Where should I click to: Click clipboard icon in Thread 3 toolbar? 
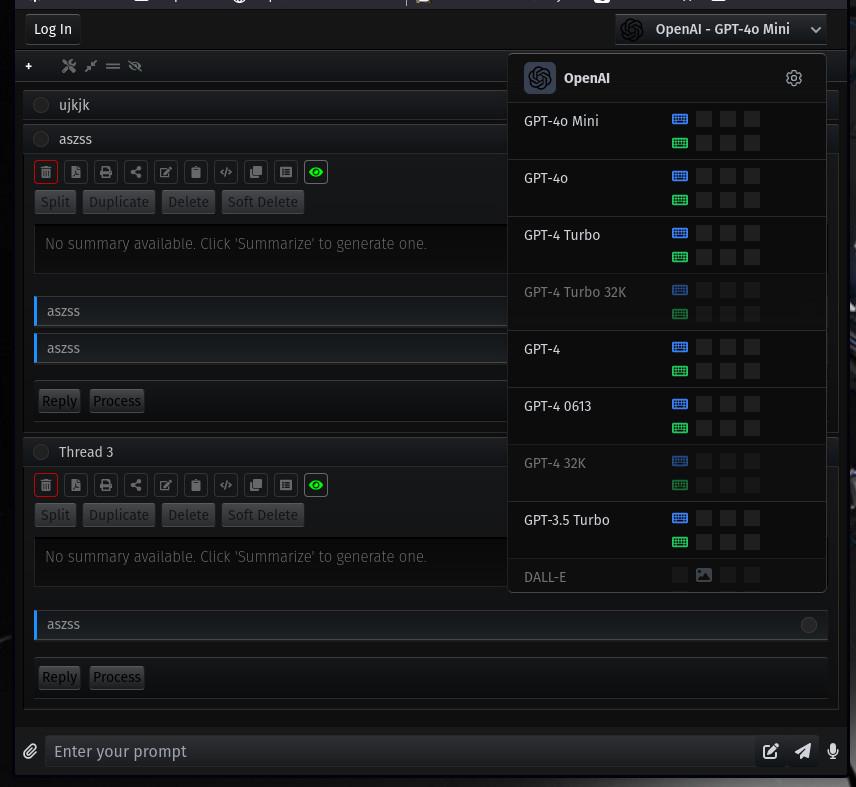(x=196, y=485)
